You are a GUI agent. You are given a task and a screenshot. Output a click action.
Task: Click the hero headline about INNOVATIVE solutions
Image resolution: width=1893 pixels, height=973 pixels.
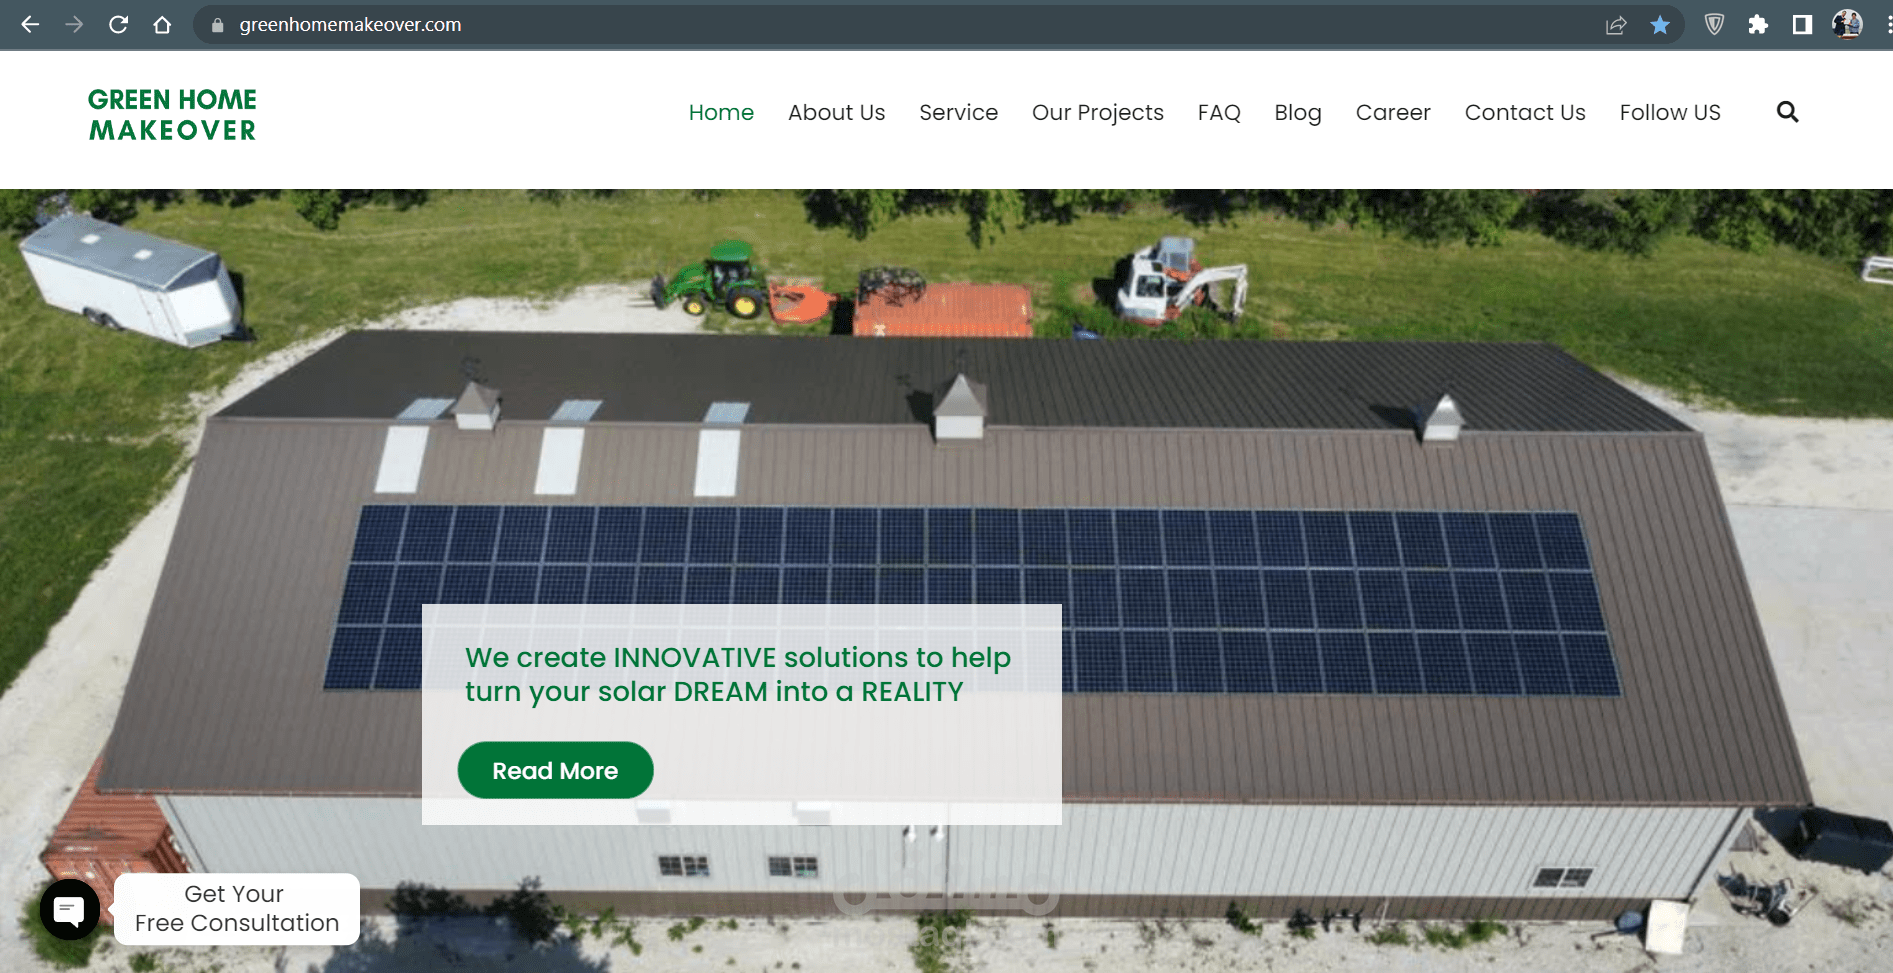(x=738, y=675)
